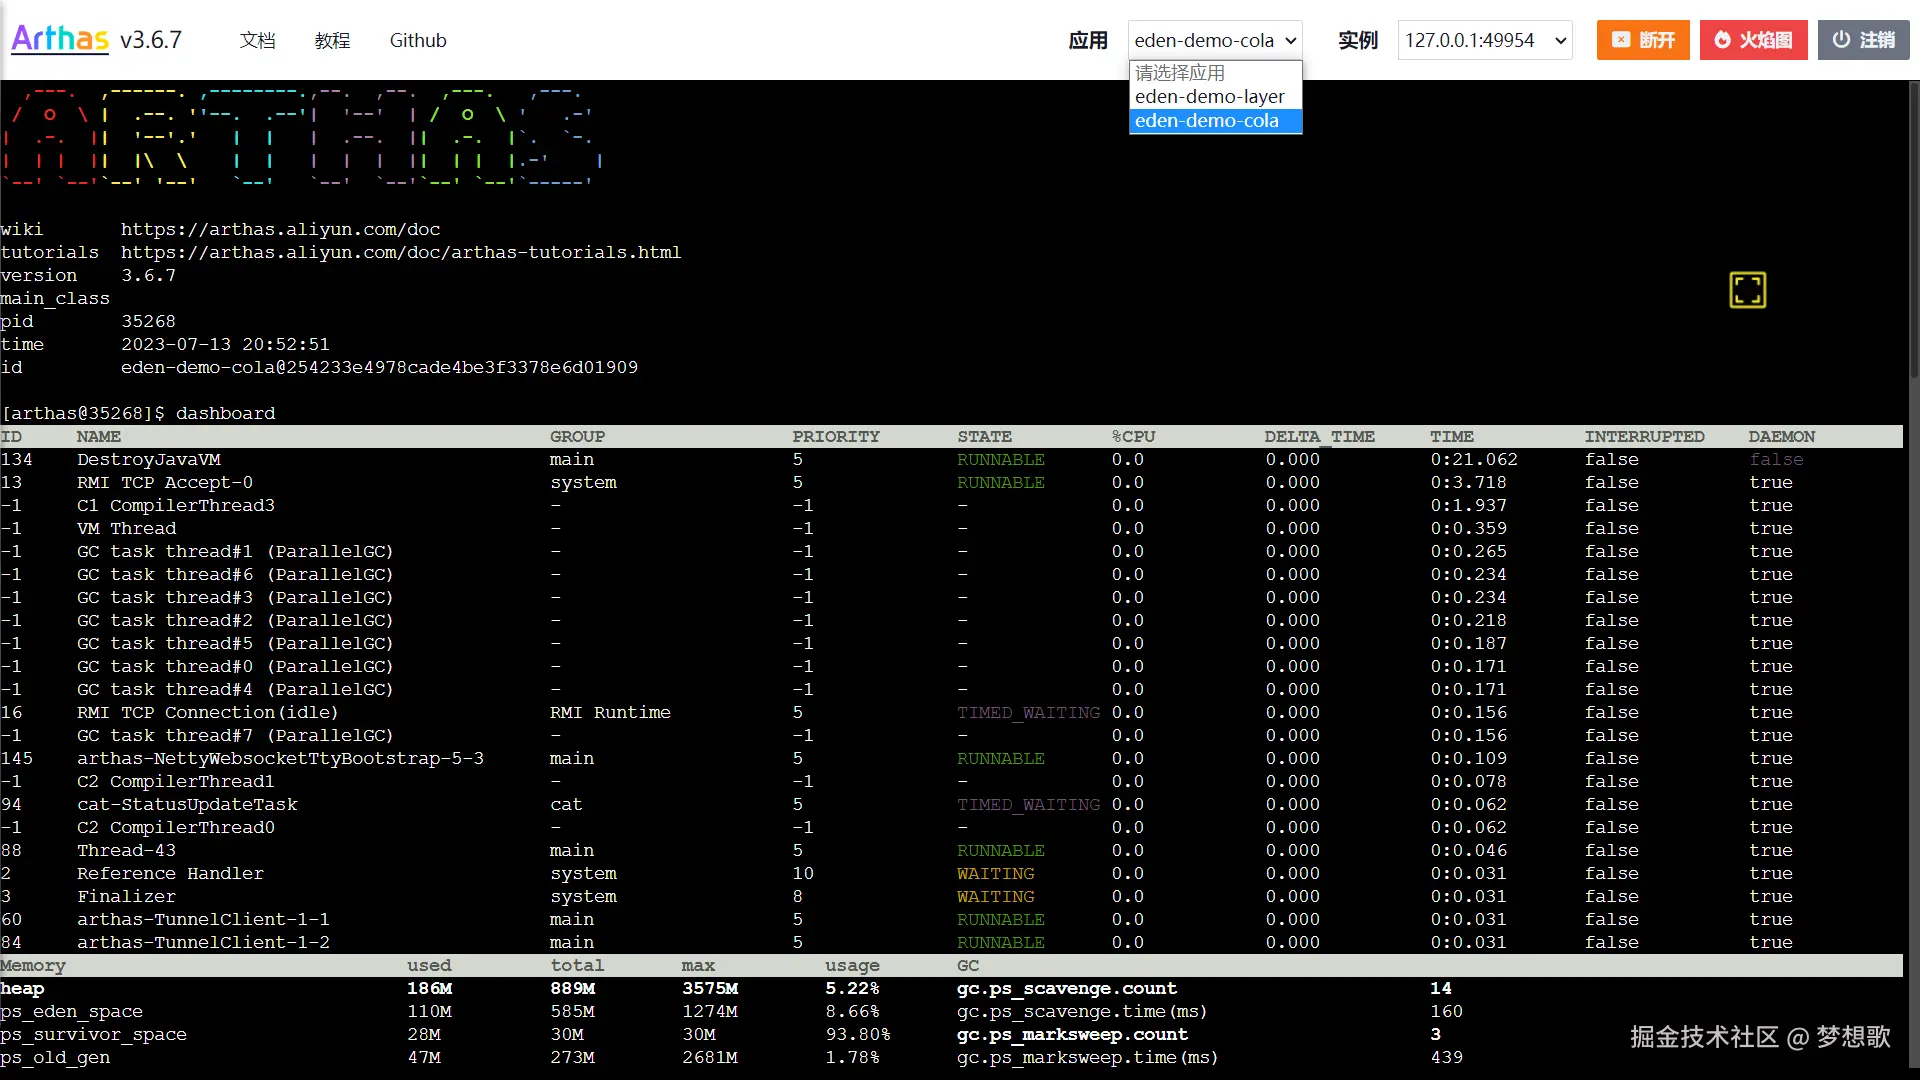Click the terminal vertical scrollbar

(1913, 230)
